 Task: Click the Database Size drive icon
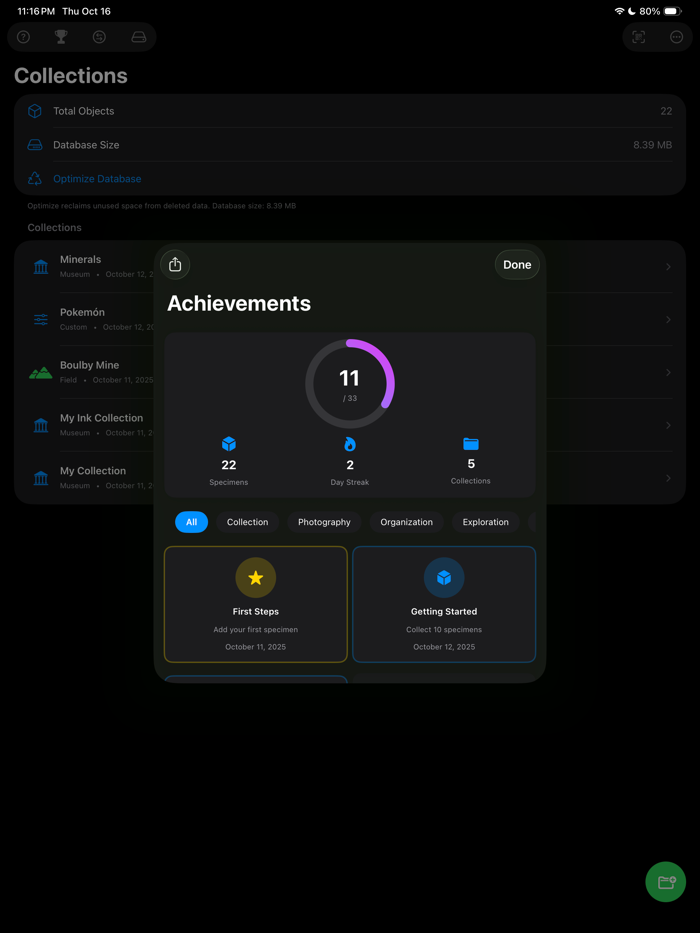point(35,145)
